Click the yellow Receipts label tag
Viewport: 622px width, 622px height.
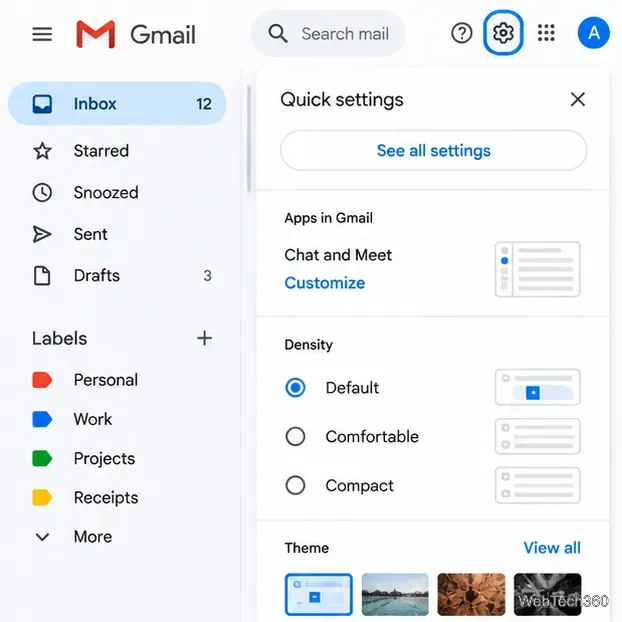click(x=42, y=497)
